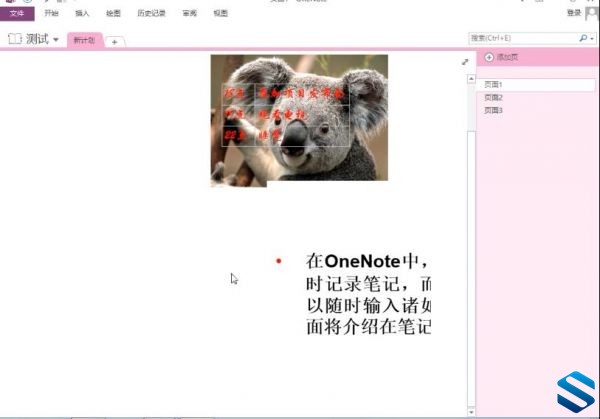Open the 视图 ribbon tab

[x=220, y=13]
